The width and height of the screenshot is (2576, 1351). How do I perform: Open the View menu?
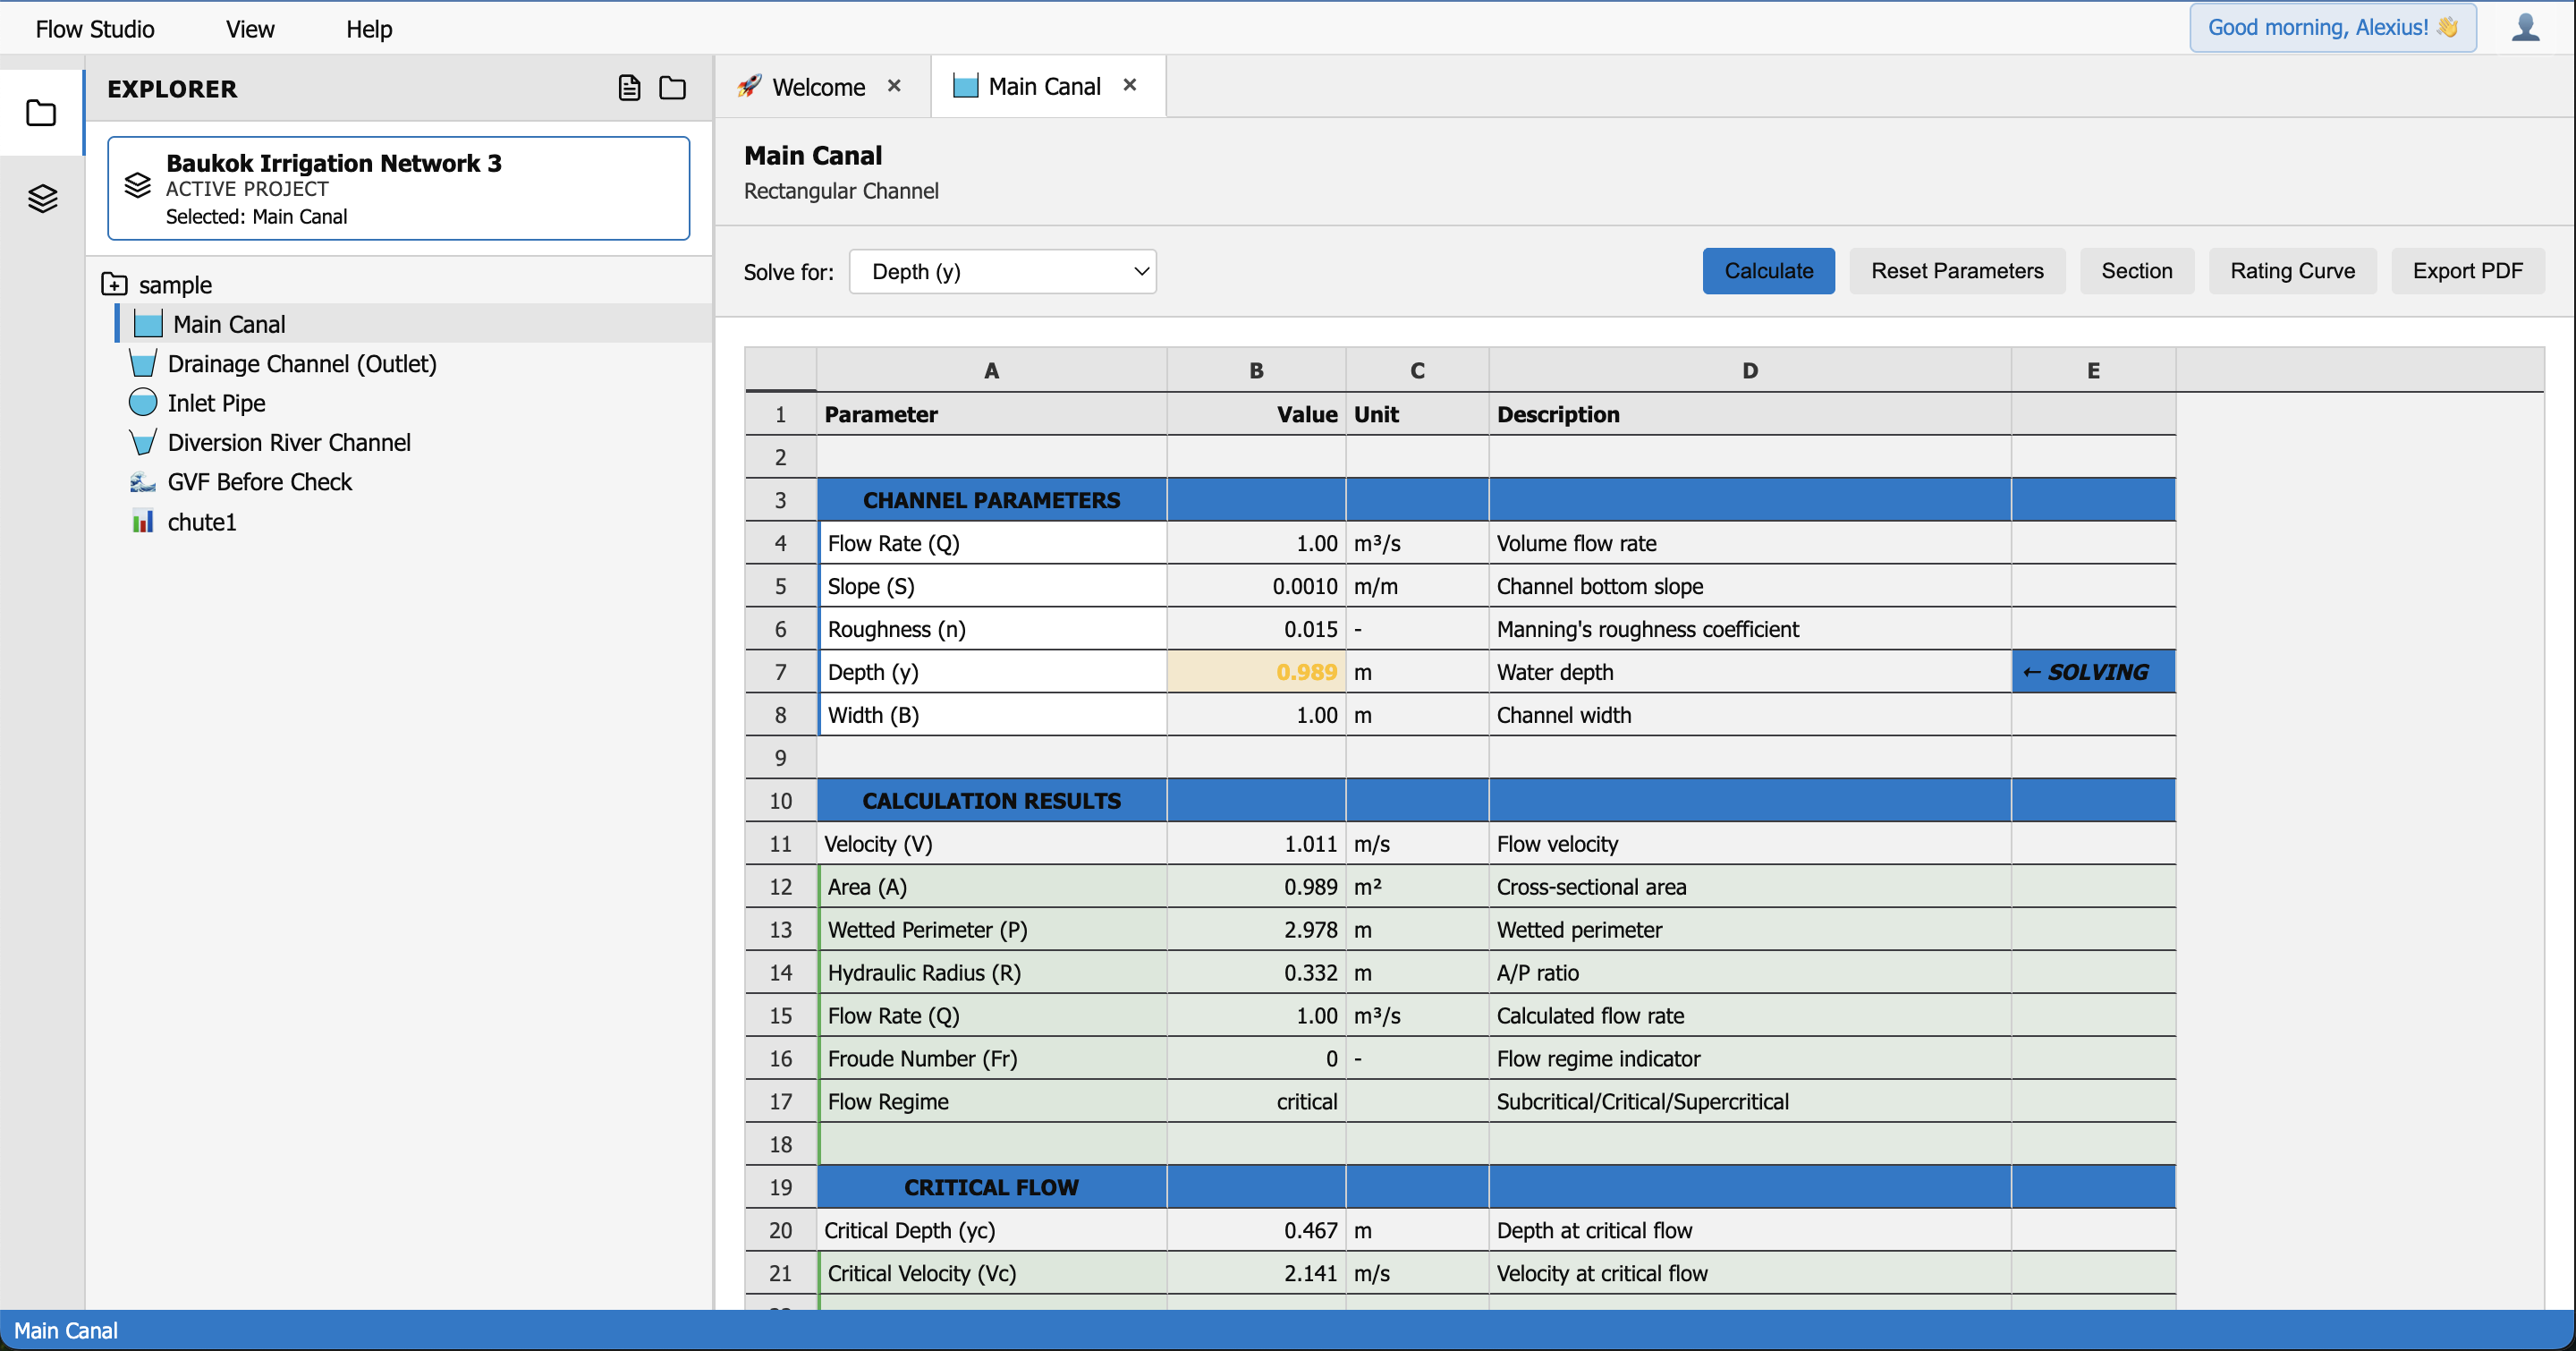tap(250, 29)
